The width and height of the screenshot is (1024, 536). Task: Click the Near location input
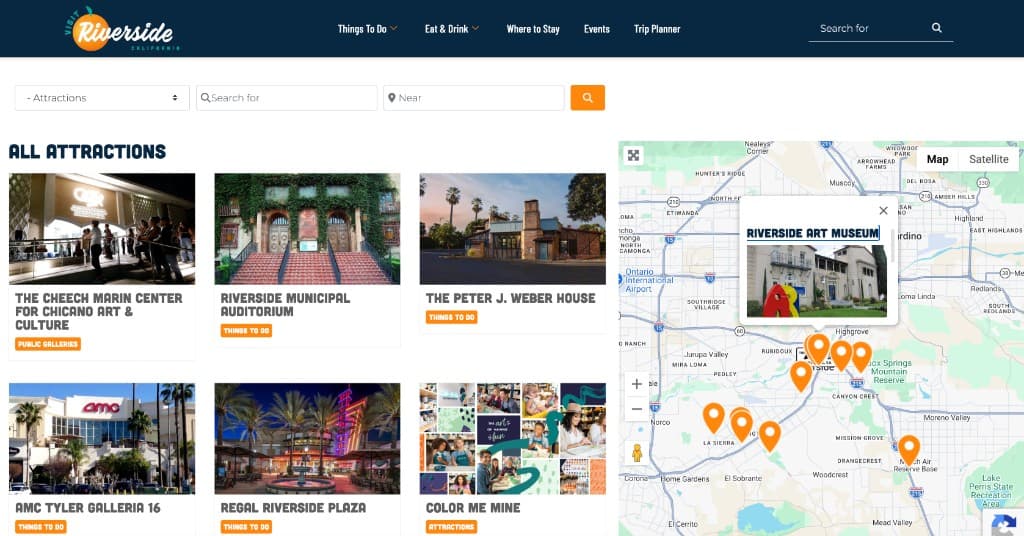click(473, 98)
